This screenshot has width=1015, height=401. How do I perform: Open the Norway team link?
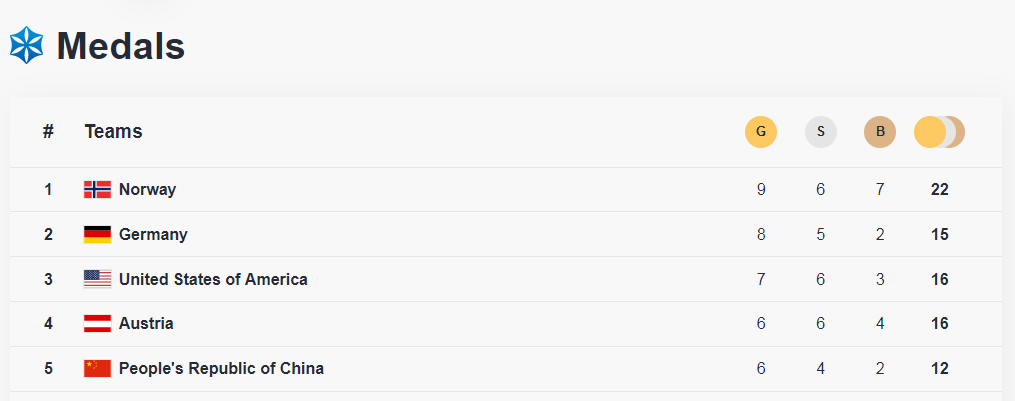click(x=147, y=190)
